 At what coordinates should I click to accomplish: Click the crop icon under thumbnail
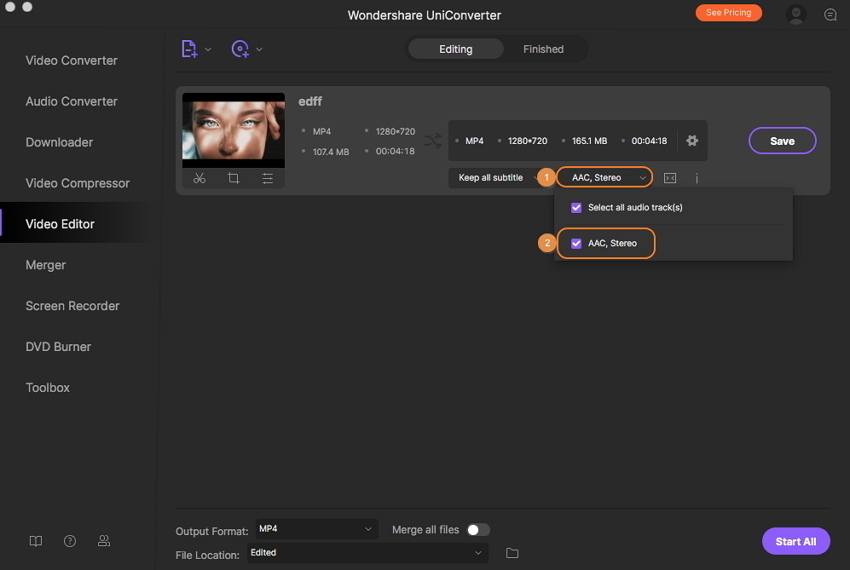pos(234,178)
